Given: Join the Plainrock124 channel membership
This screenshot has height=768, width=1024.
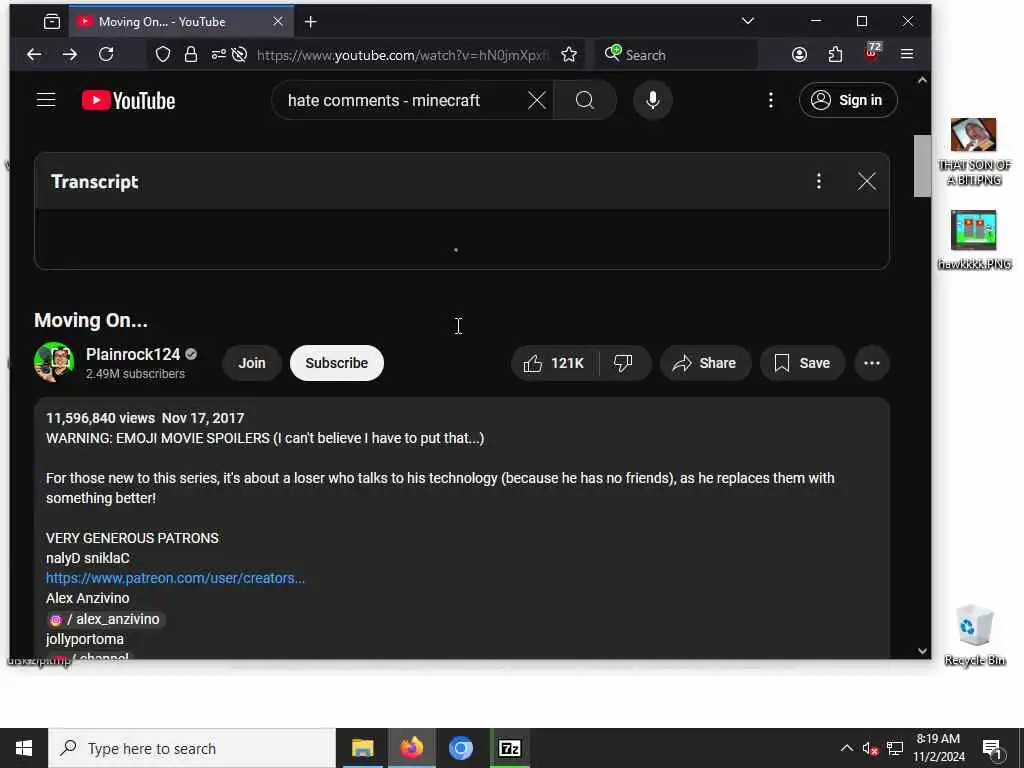Looking at the screenshot, I should coord(251,363).
